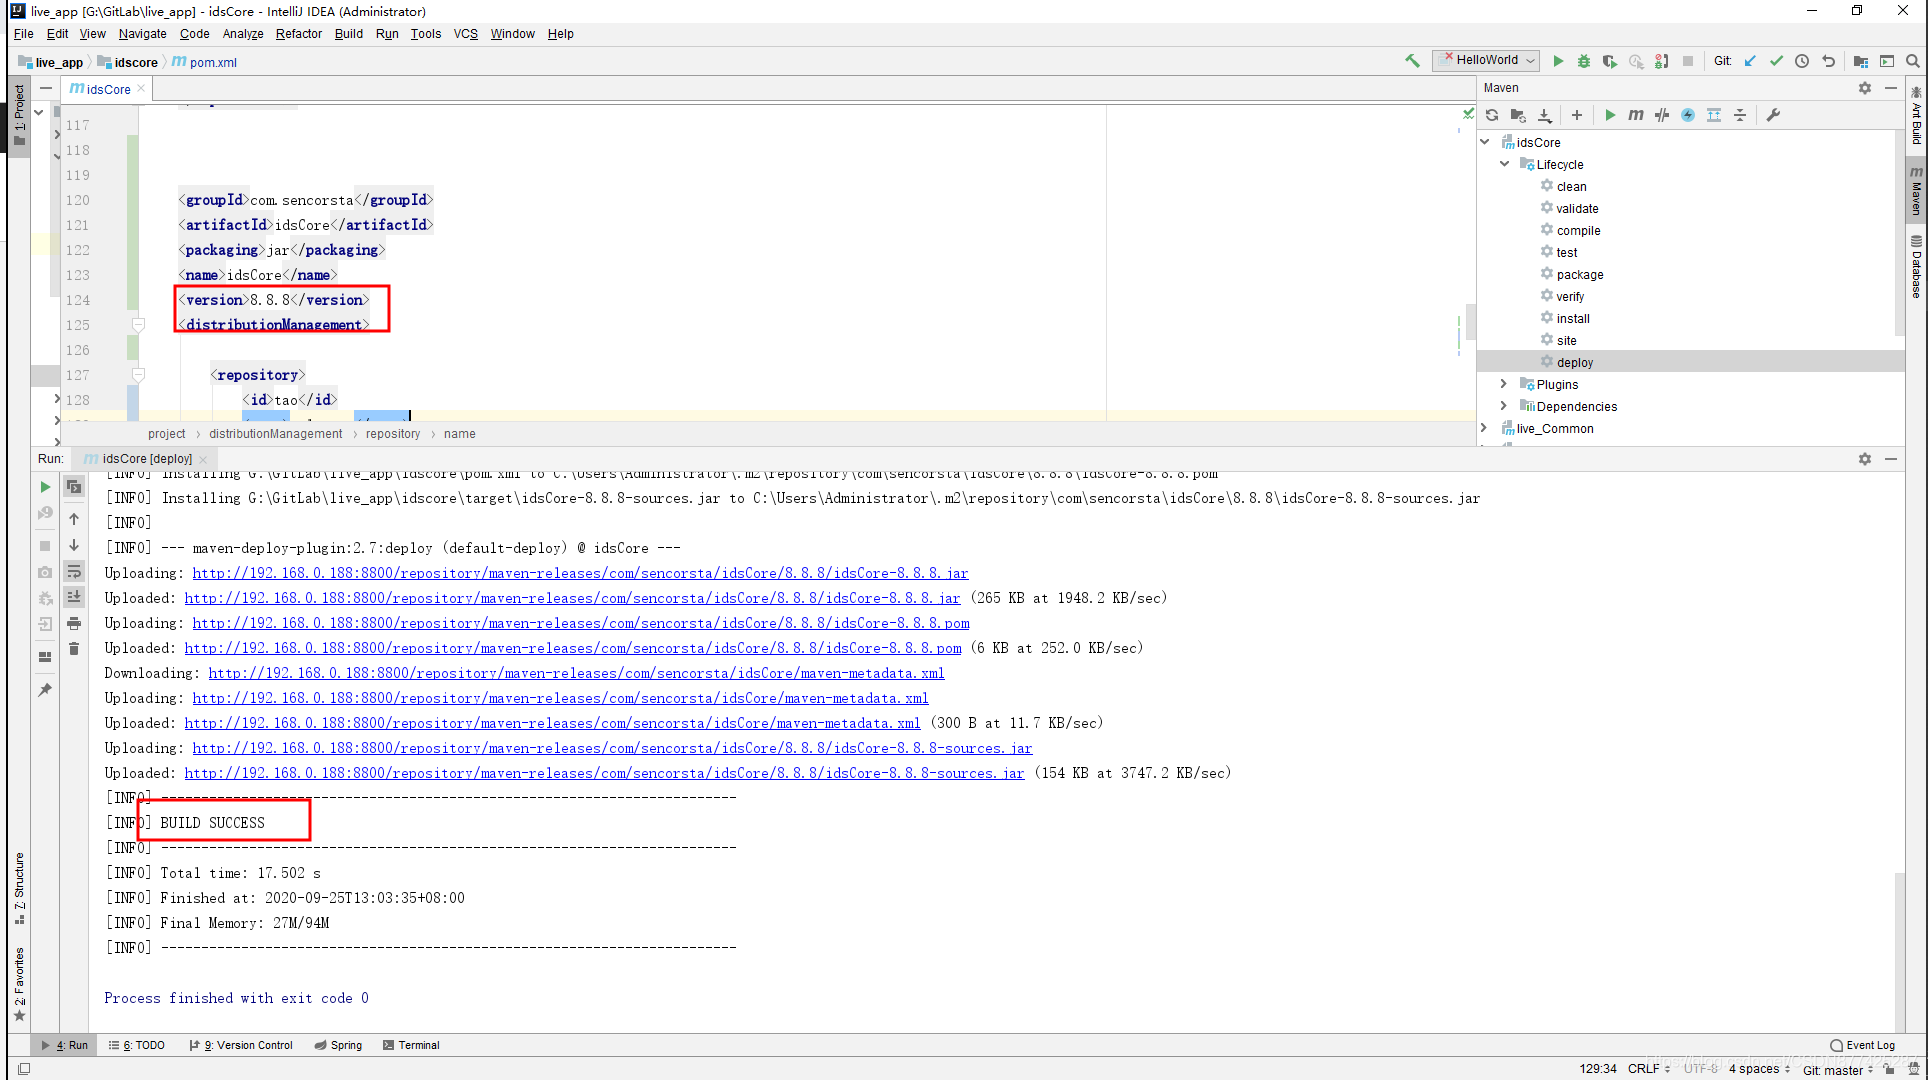The image size is (1928, 1080).
Task: Click Maven tree vertical scrollbar
Action: point(1899,235)
